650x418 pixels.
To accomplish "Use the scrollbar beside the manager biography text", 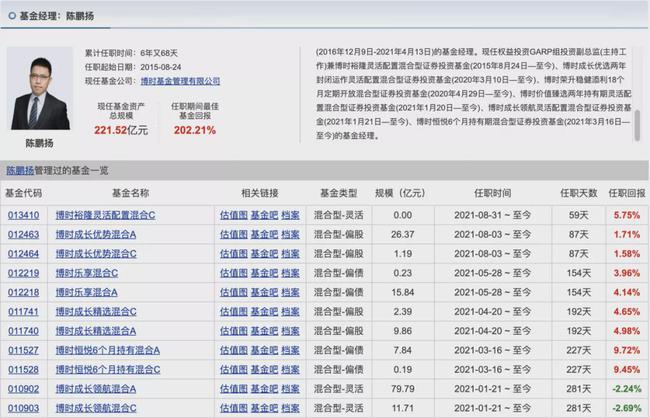I will tap(637, 124).
